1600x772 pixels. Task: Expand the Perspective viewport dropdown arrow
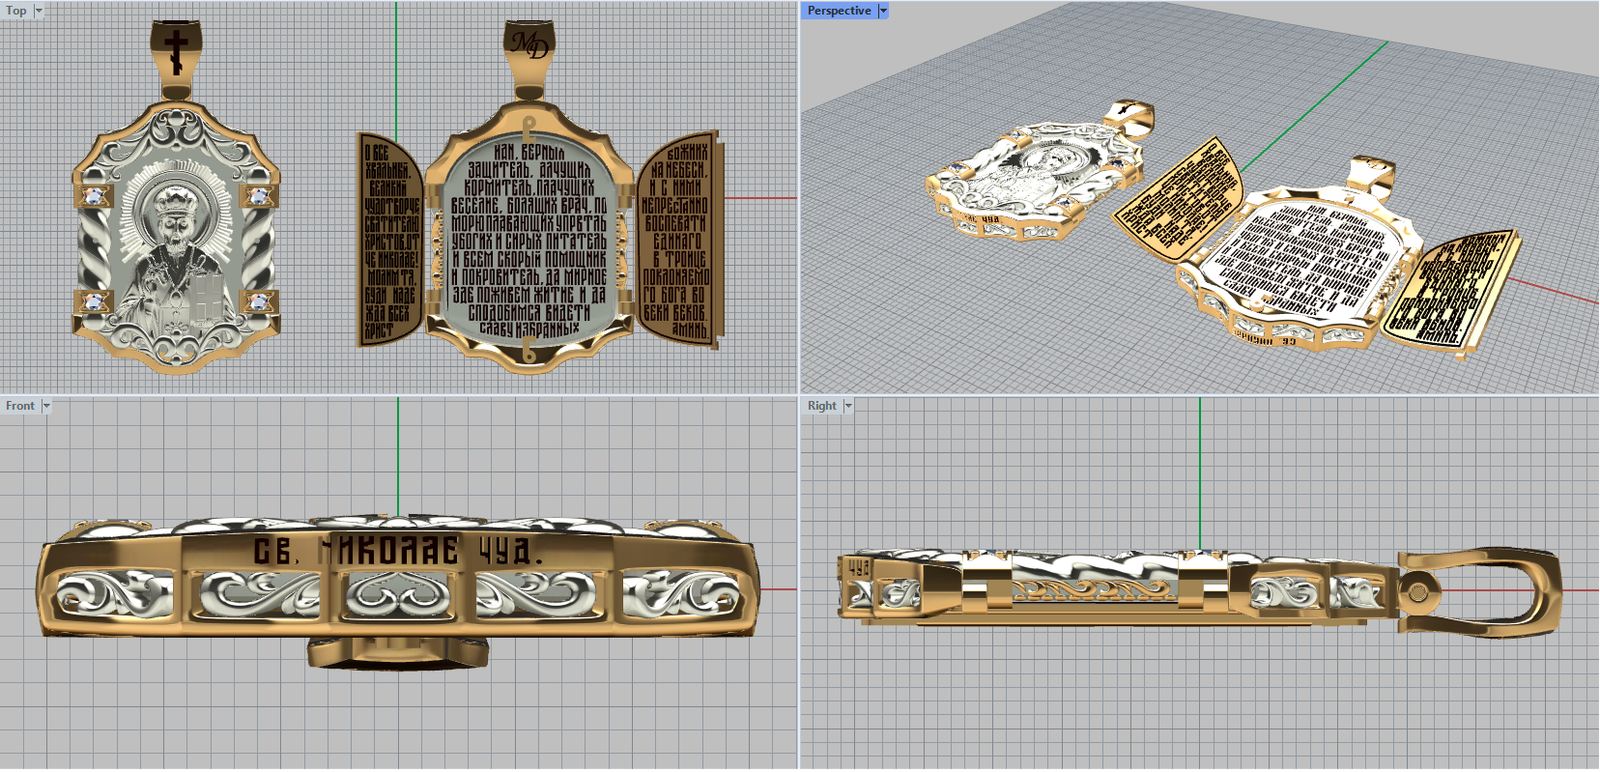tap(882, 11)
